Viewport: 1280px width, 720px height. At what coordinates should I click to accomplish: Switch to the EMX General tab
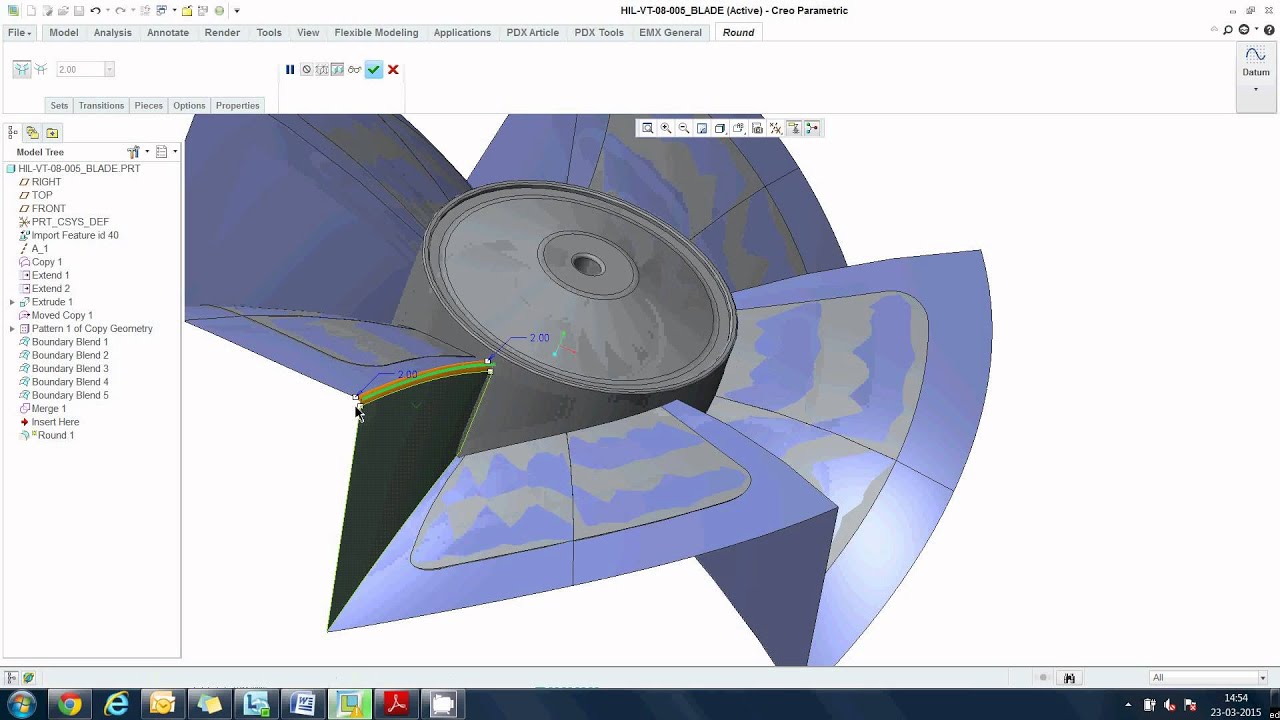(x=670, y=32)
